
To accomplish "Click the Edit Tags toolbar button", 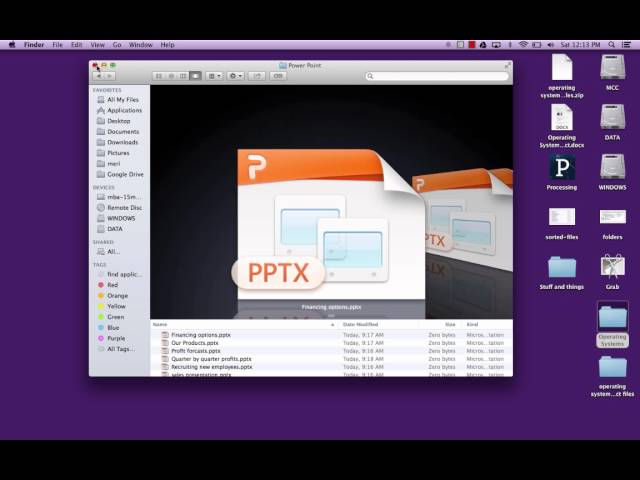I will [x=278, y=76].
